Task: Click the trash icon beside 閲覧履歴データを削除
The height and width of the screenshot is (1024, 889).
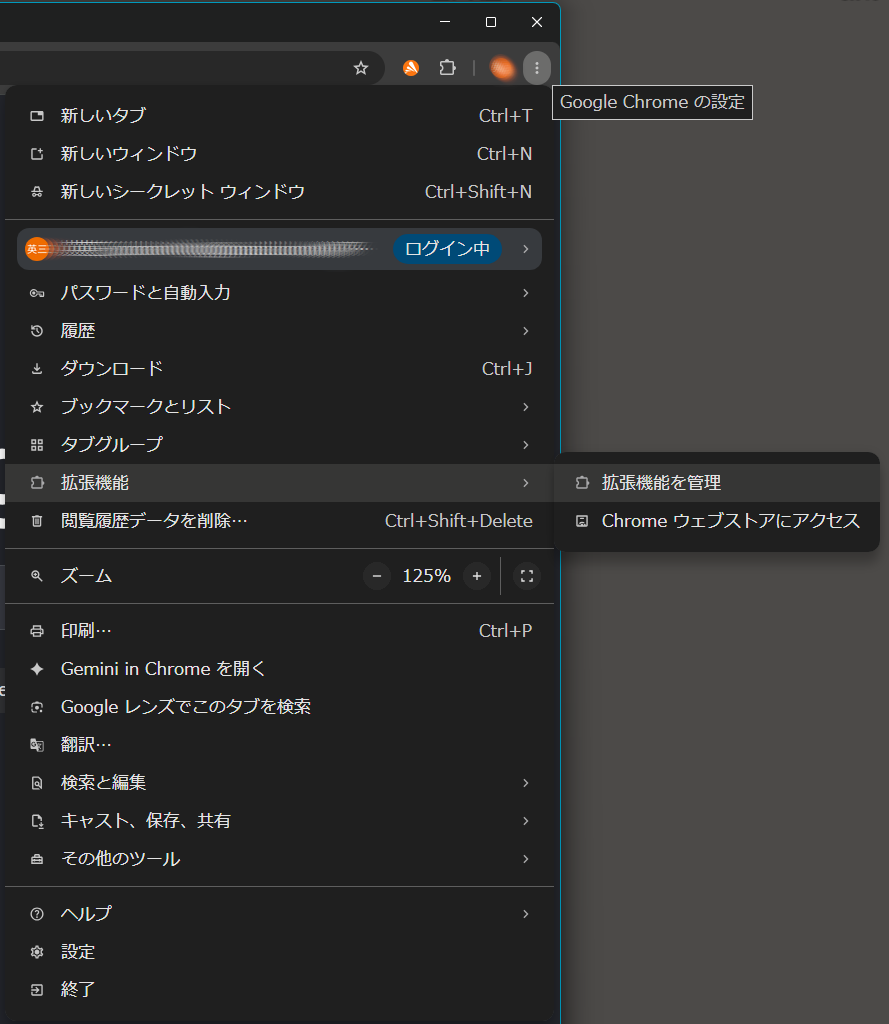Action: click(37, 521)
